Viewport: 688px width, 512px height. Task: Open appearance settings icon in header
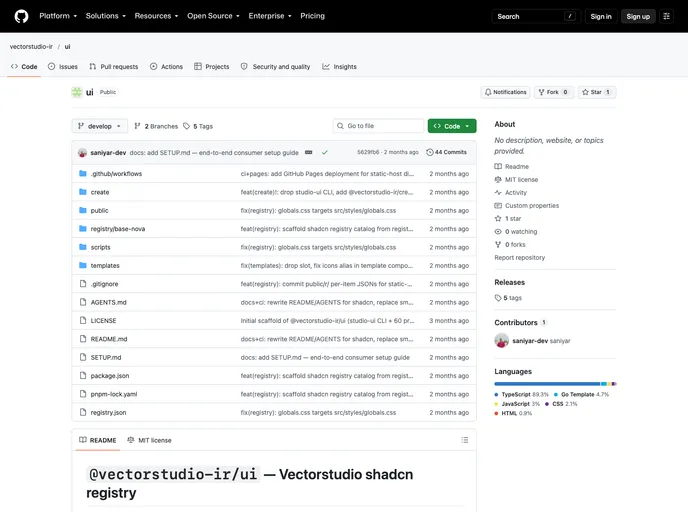tap(666, 16)
